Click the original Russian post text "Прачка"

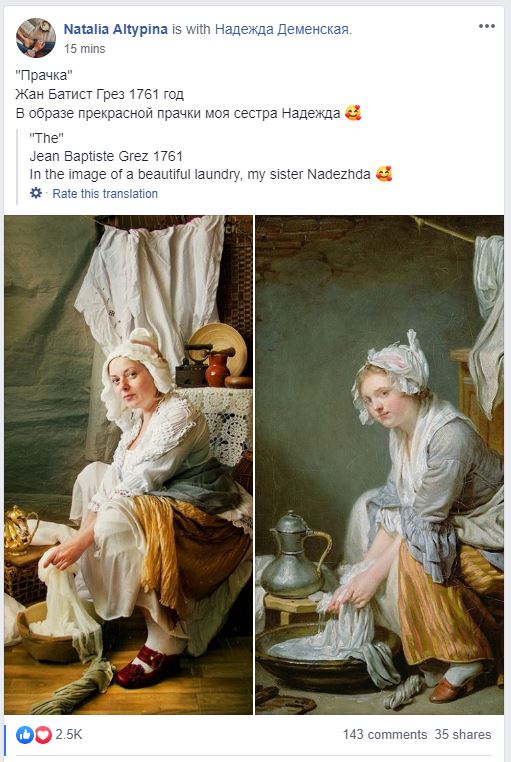[44, 75]
